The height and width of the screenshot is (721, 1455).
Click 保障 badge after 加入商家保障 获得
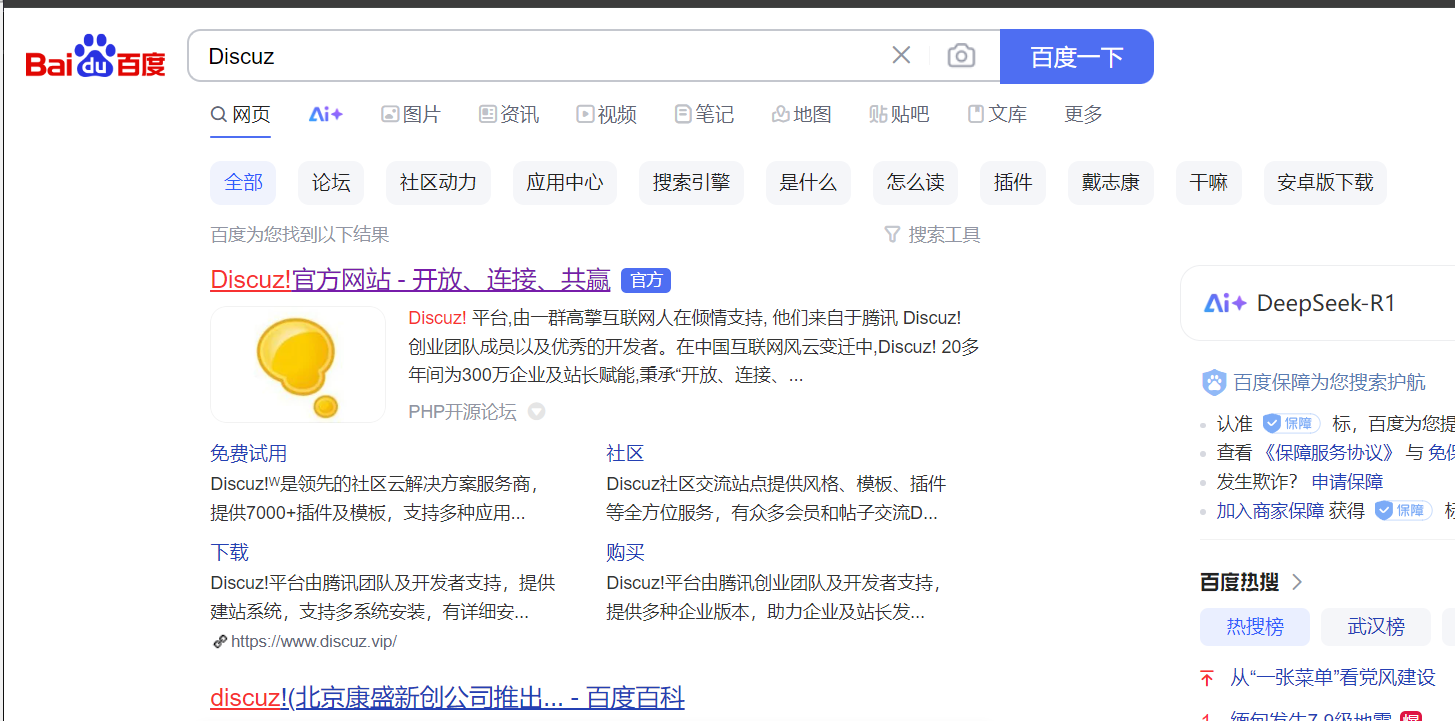click(x=1403, y=511)
